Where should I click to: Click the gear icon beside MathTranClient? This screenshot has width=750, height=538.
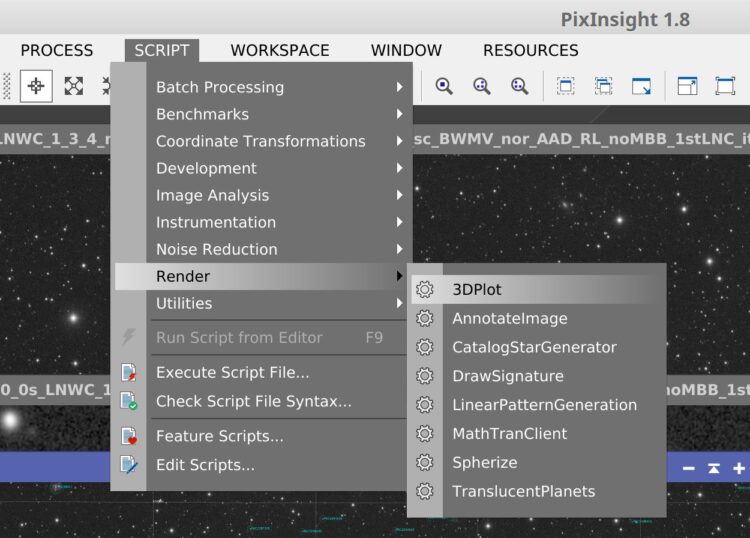424,434
